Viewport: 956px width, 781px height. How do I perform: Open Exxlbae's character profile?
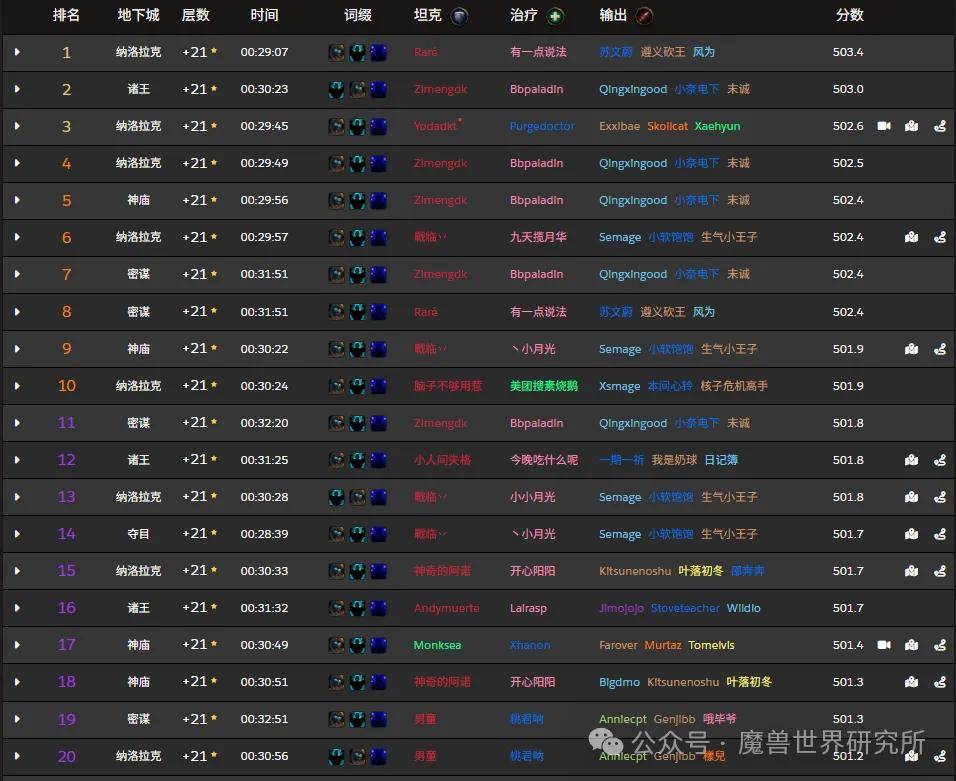[619, 126]
